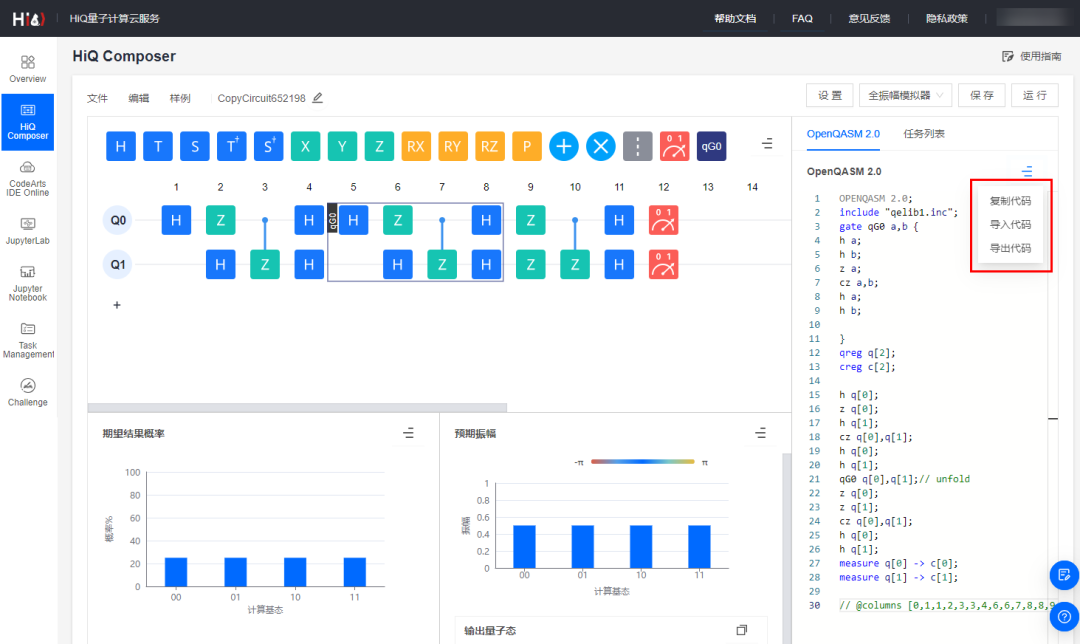Open the 预期振幅 panel options menu
Viewport: 1080px width, 644px height.
pos(761,433)
